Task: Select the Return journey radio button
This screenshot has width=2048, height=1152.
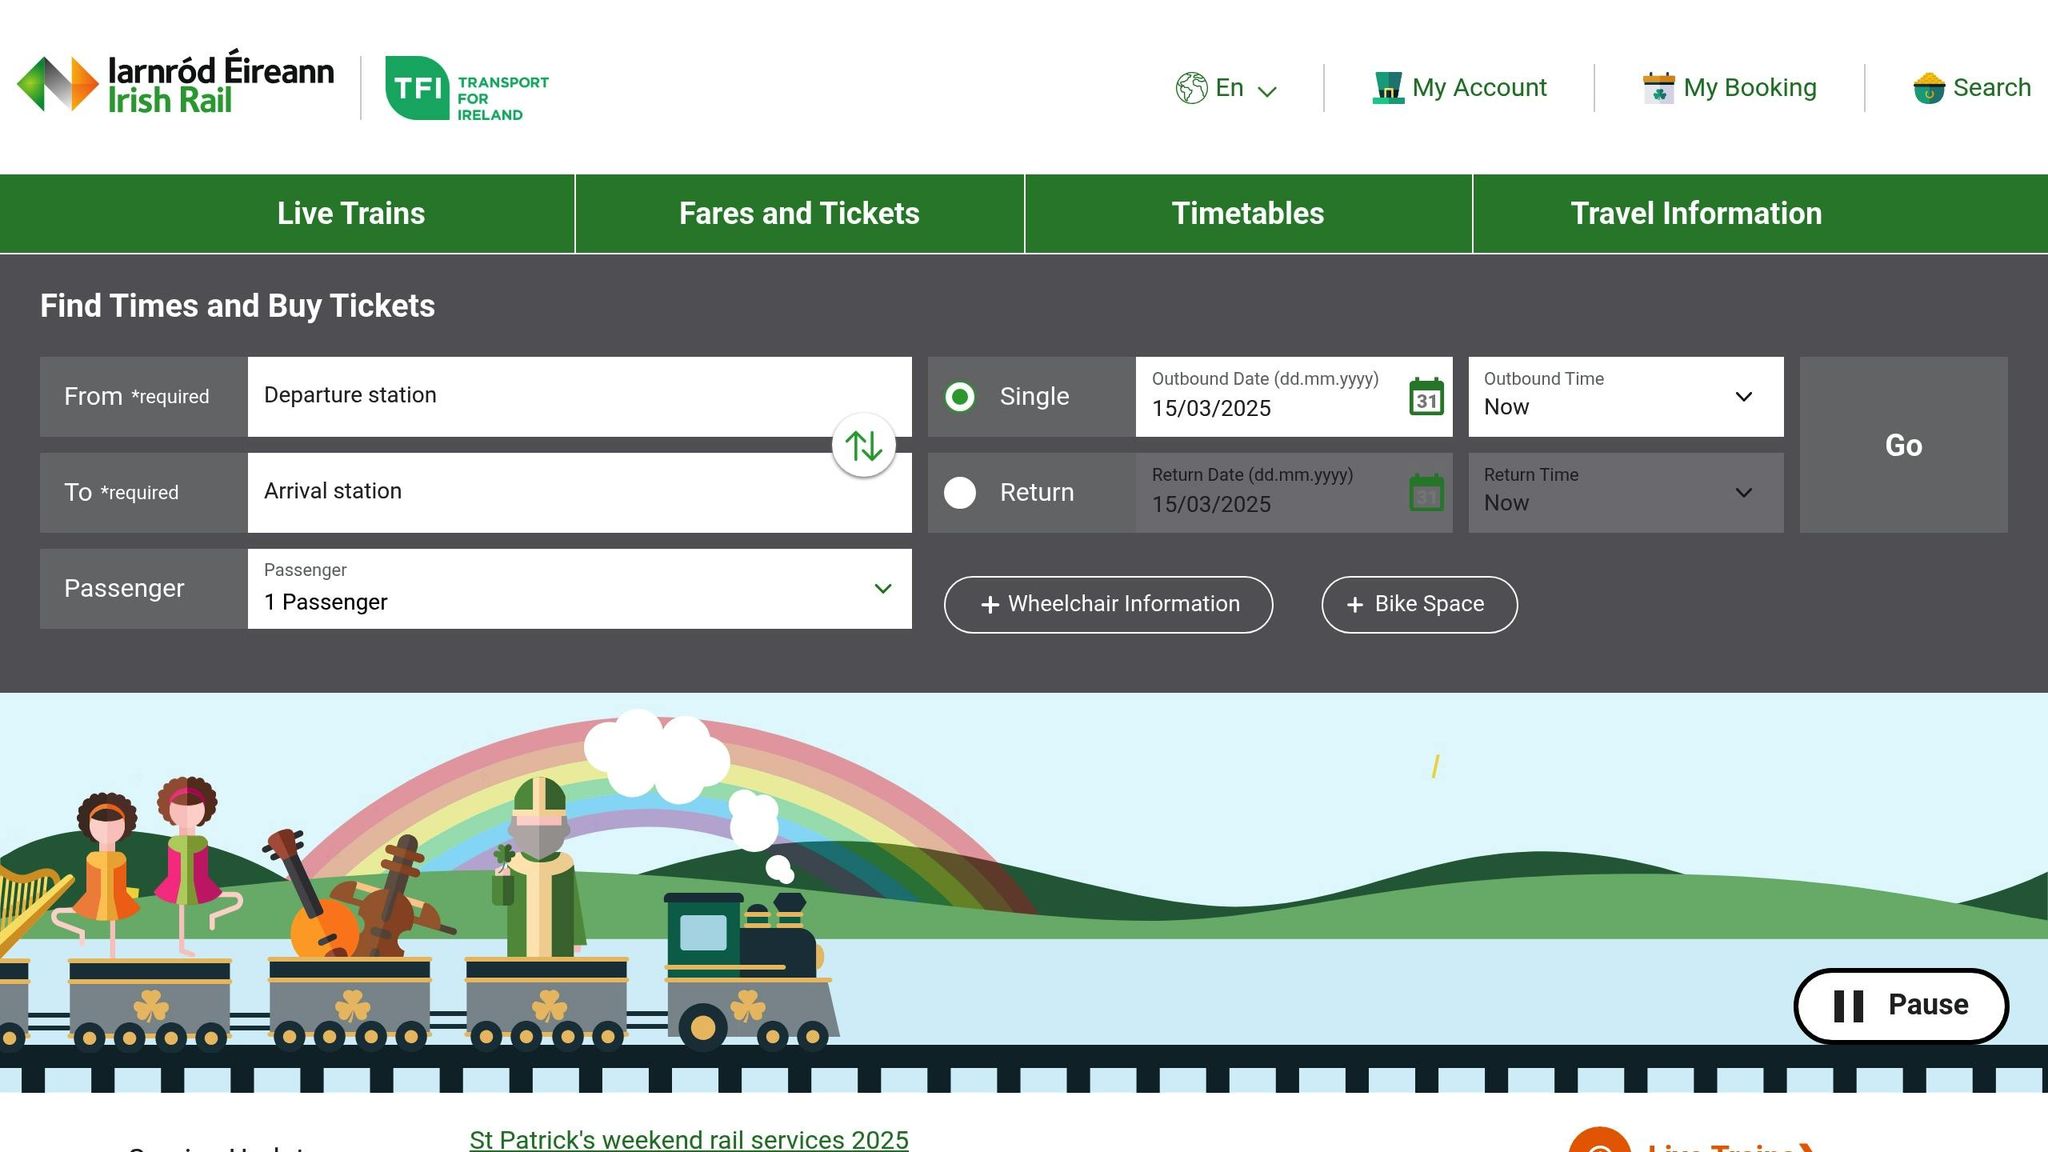Action: click(960, 492)
